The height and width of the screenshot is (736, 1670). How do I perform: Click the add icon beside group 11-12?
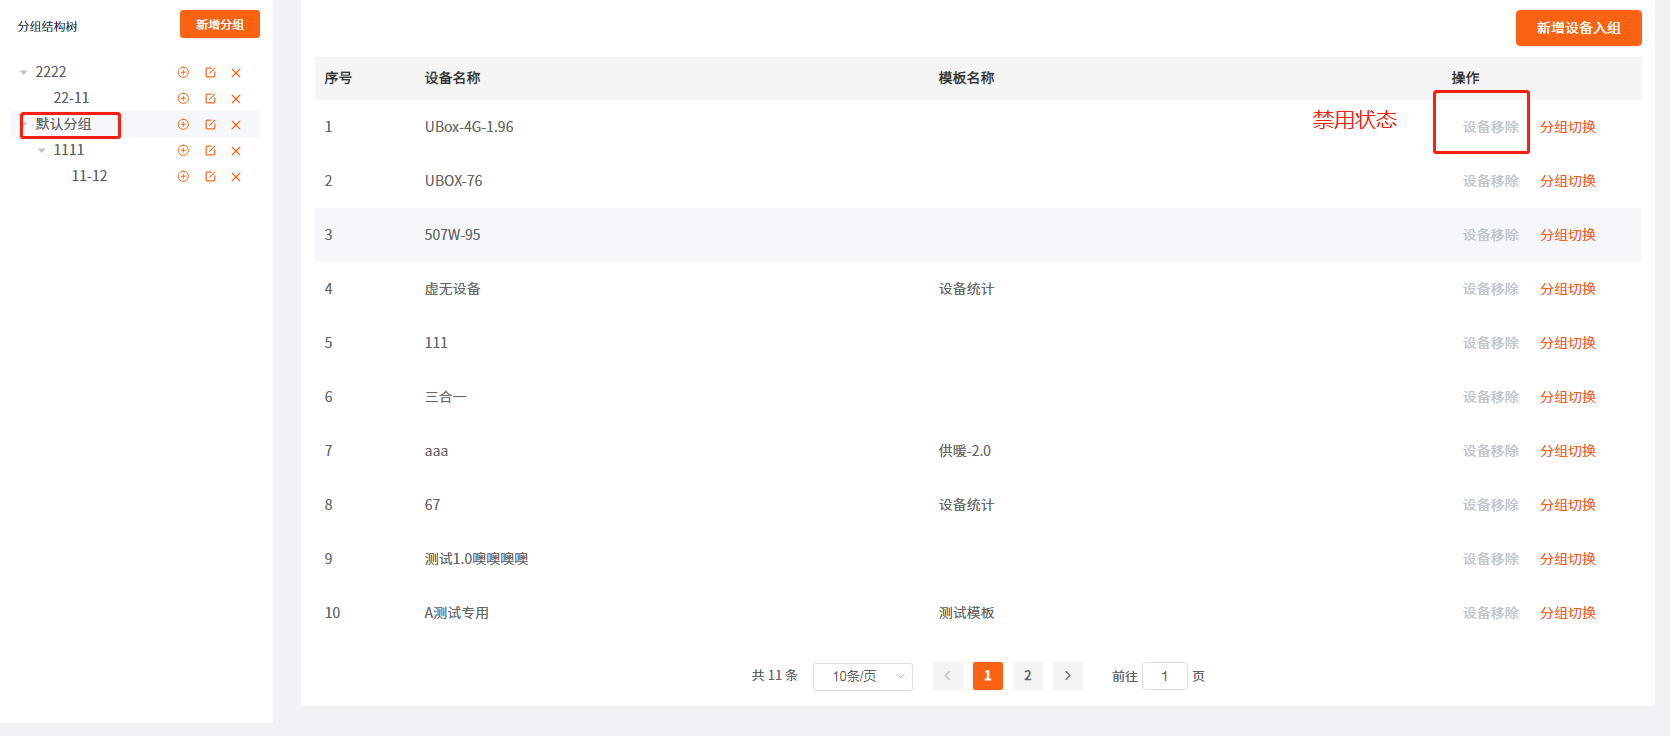pyautogui.click(x=183, y=177)
